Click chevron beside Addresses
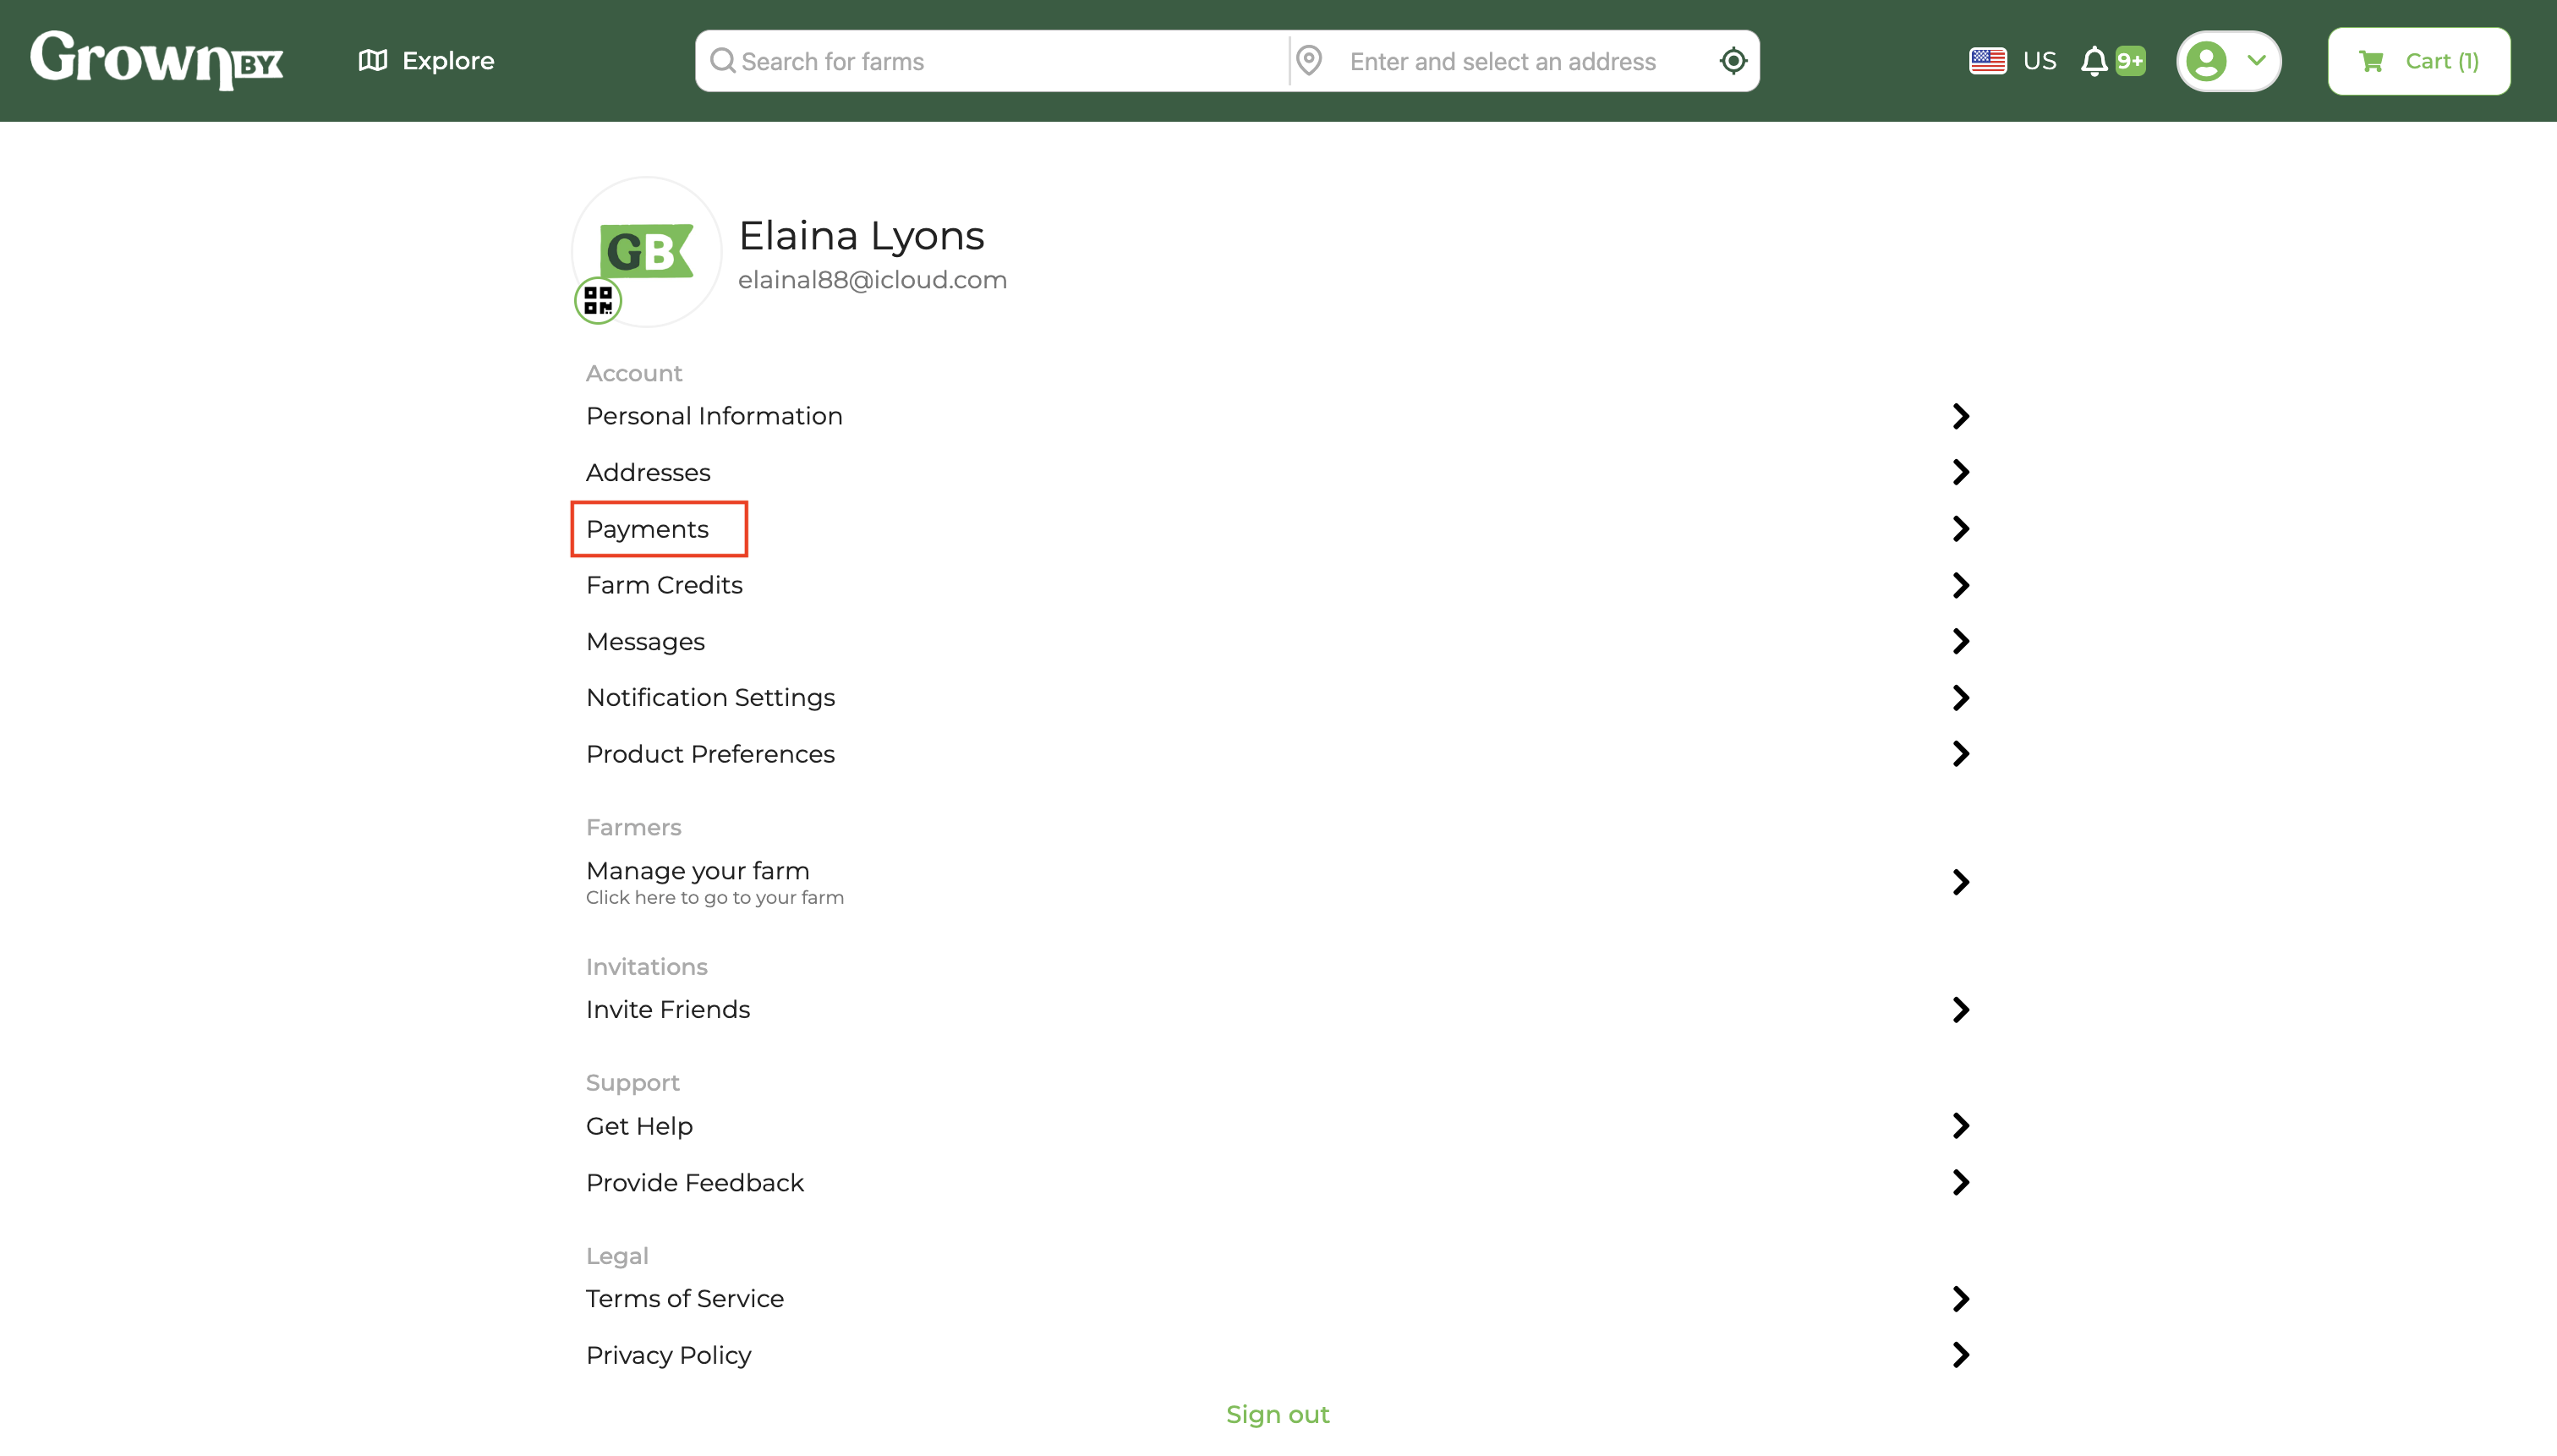Screen dimensions: 2557x1456 1960,472
